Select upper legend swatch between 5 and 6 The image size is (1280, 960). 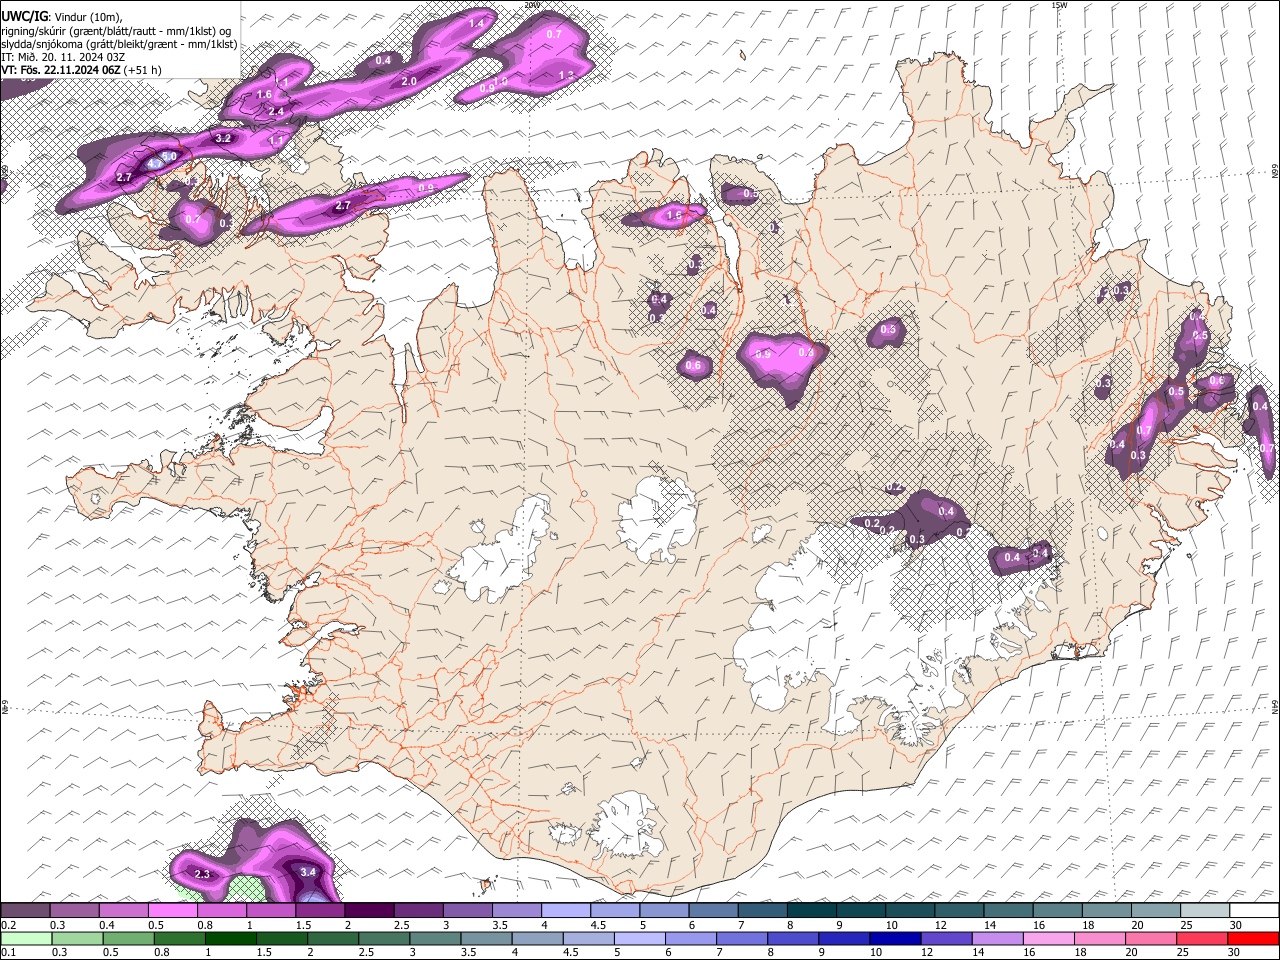pyautogui.click(x=664, y=911)
